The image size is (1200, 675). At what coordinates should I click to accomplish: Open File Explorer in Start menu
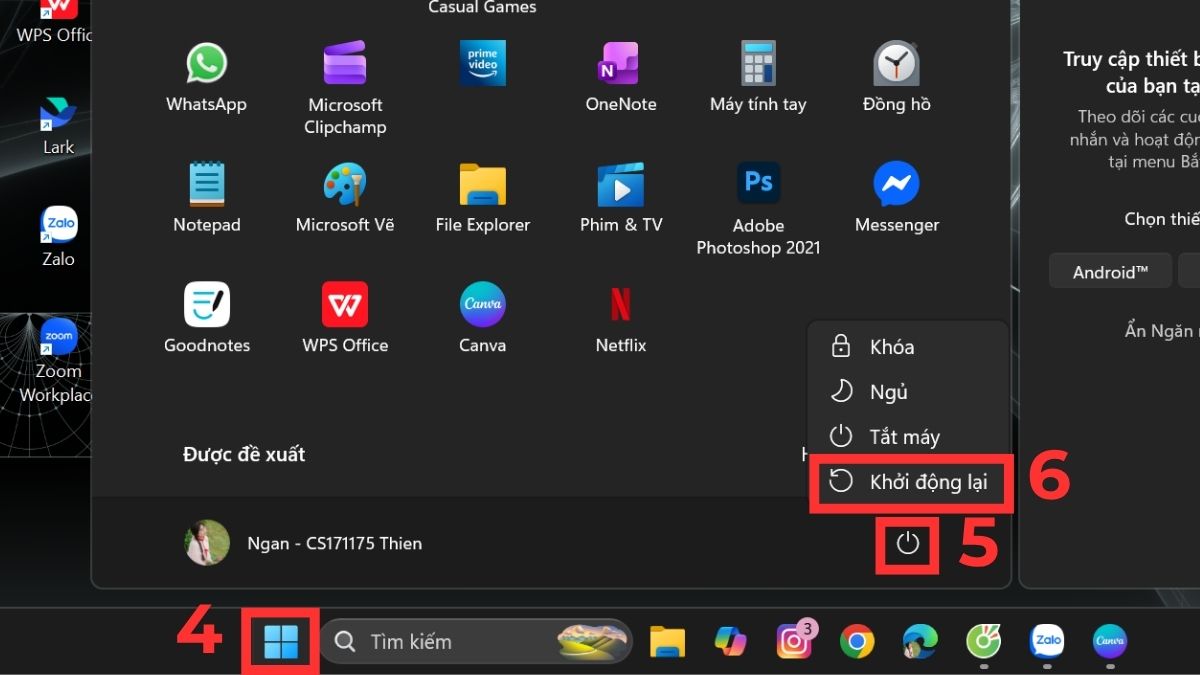pos(483,198)
